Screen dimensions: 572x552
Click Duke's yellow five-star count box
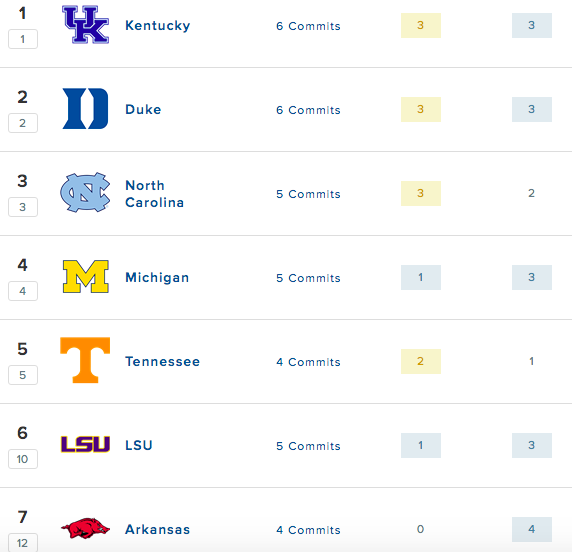pyautogui.click(x=421, y=109)
